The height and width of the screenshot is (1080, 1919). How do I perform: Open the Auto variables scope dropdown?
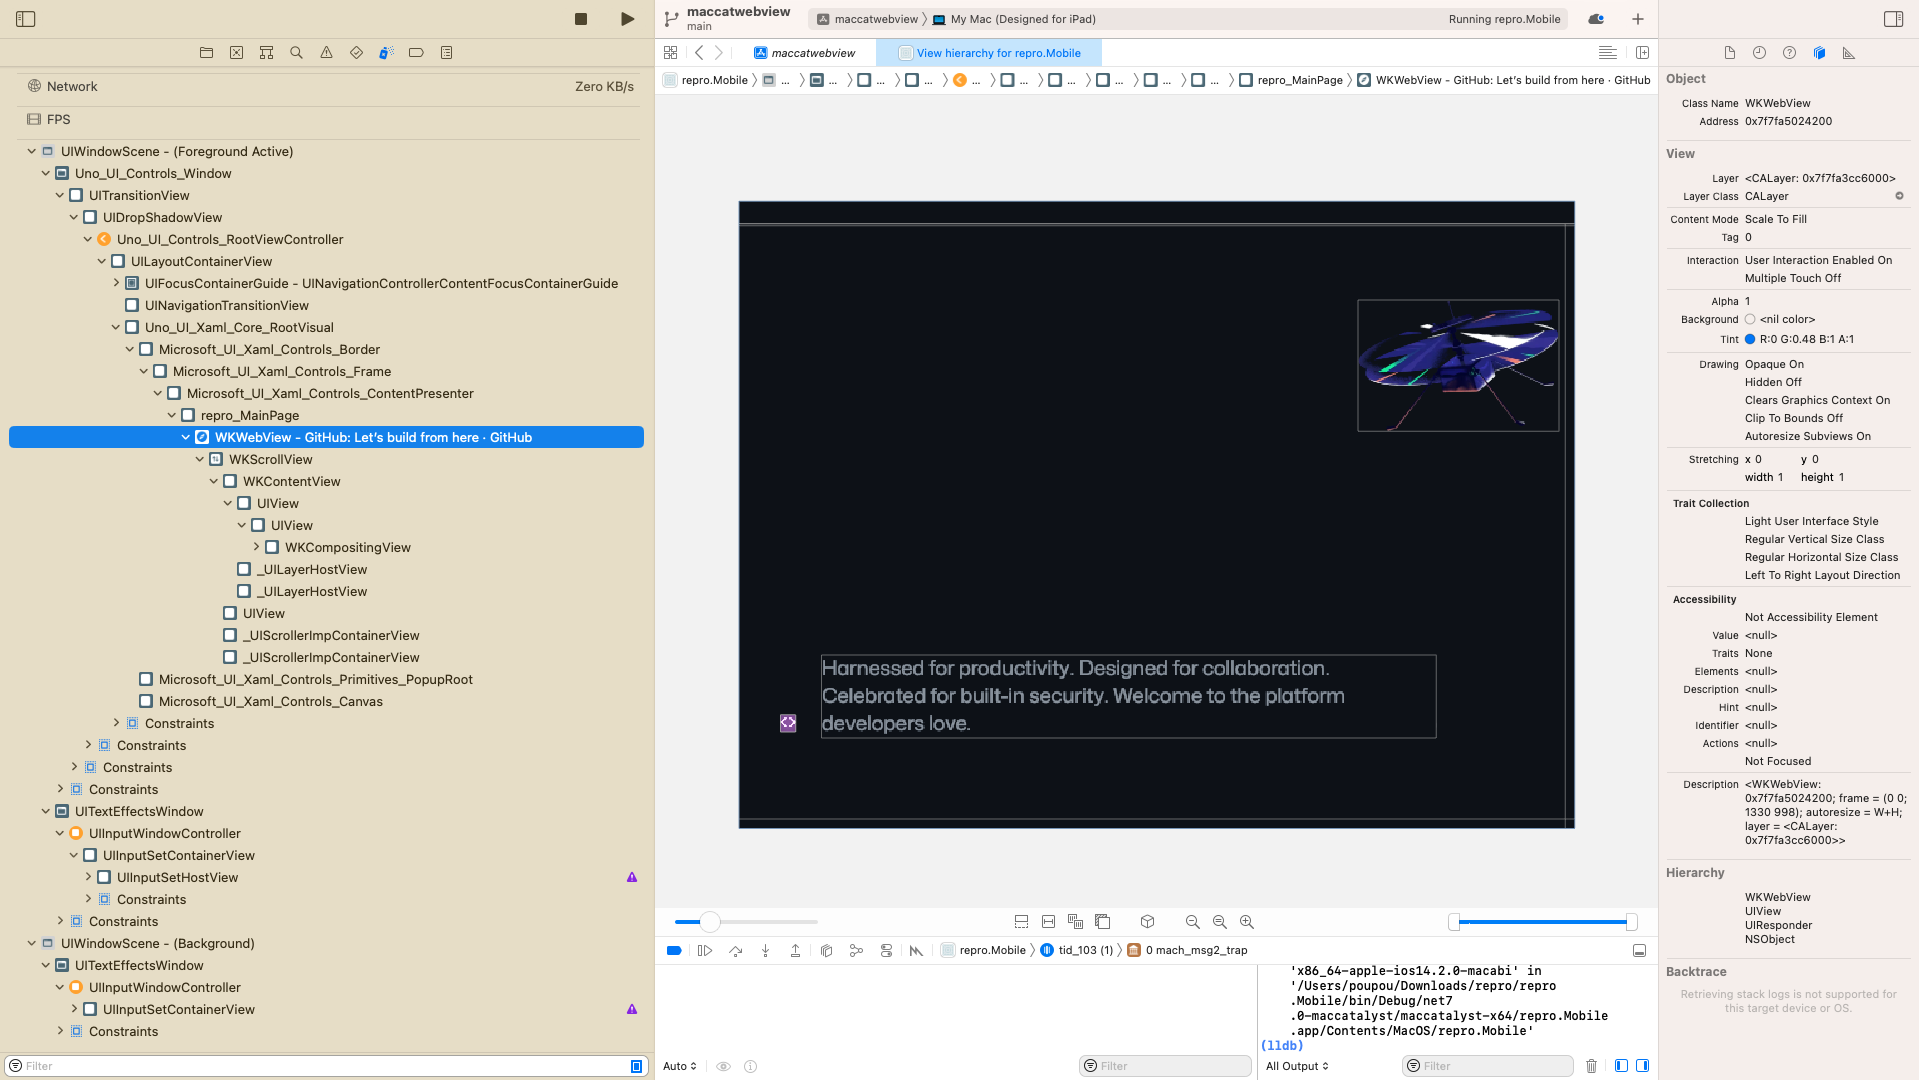[x=679, y=1066]
